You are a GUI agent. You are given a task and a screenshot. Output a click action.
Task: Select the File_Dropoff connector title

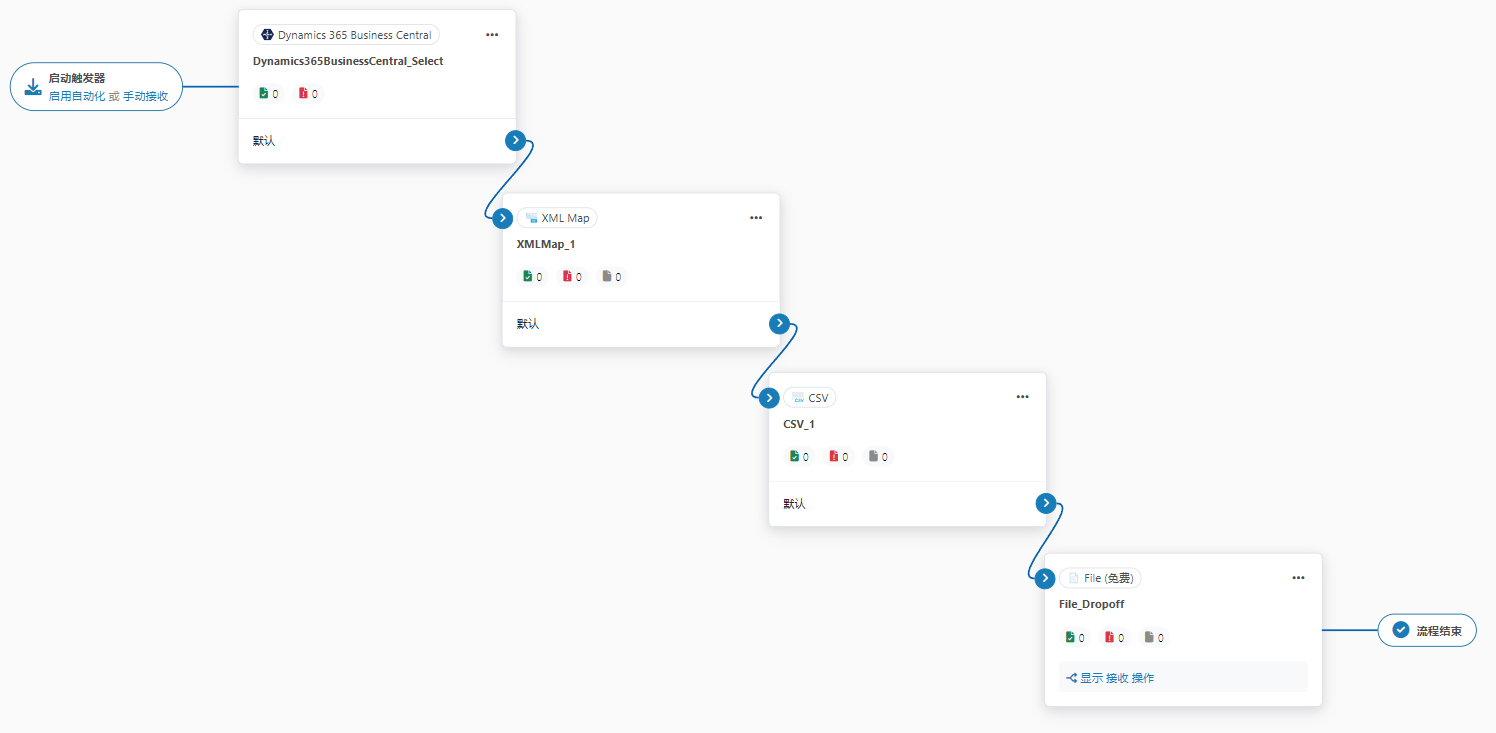tap(1091, 604)
